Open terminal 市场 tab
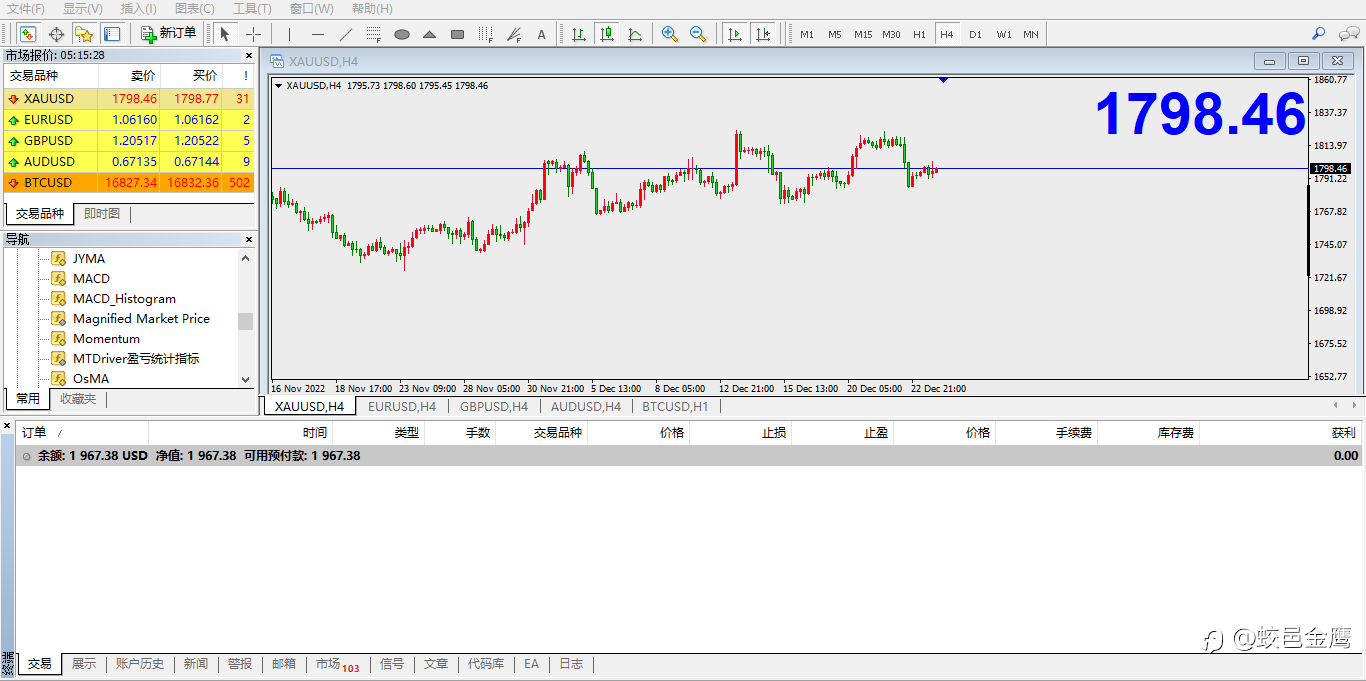The width and height of the screenshot is (1366, 681). point(337,664)
